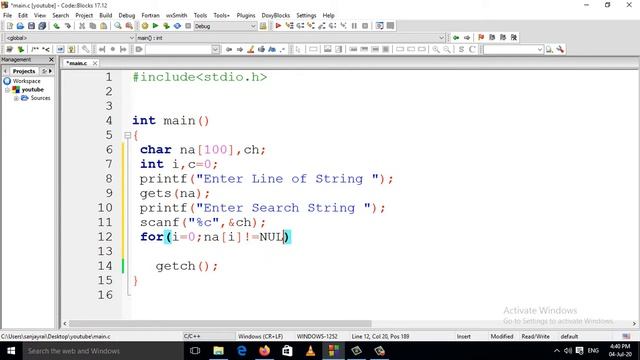
Task: Click the Copy toolbar icon
Action: tap(93, 26)
